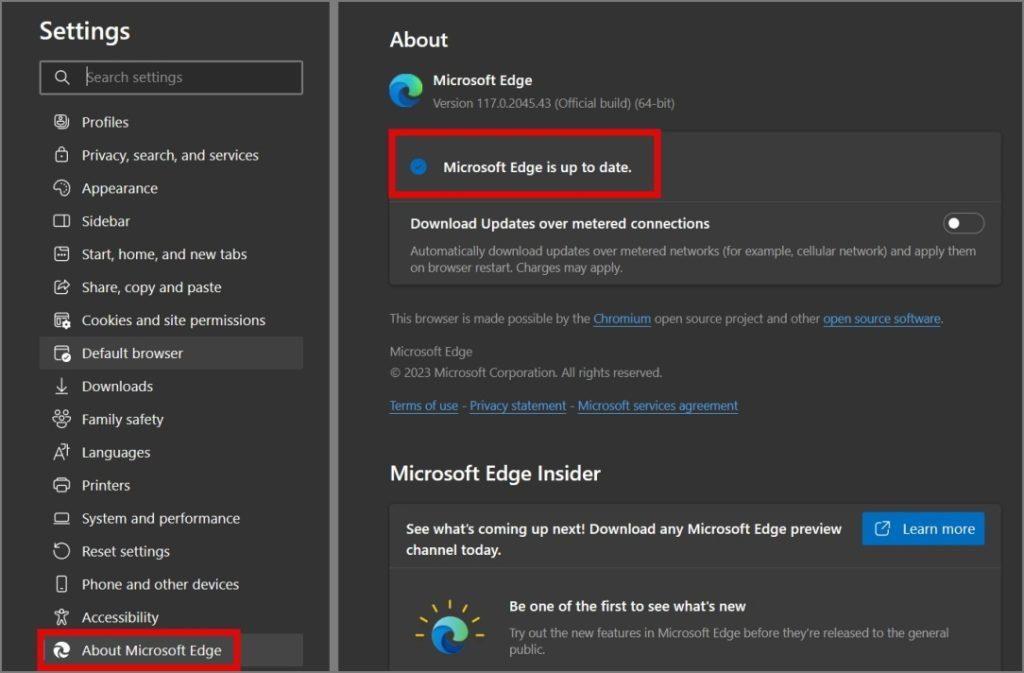
Task: Click the Profiles icon in sidebar
Action: (x=61, y=121)
